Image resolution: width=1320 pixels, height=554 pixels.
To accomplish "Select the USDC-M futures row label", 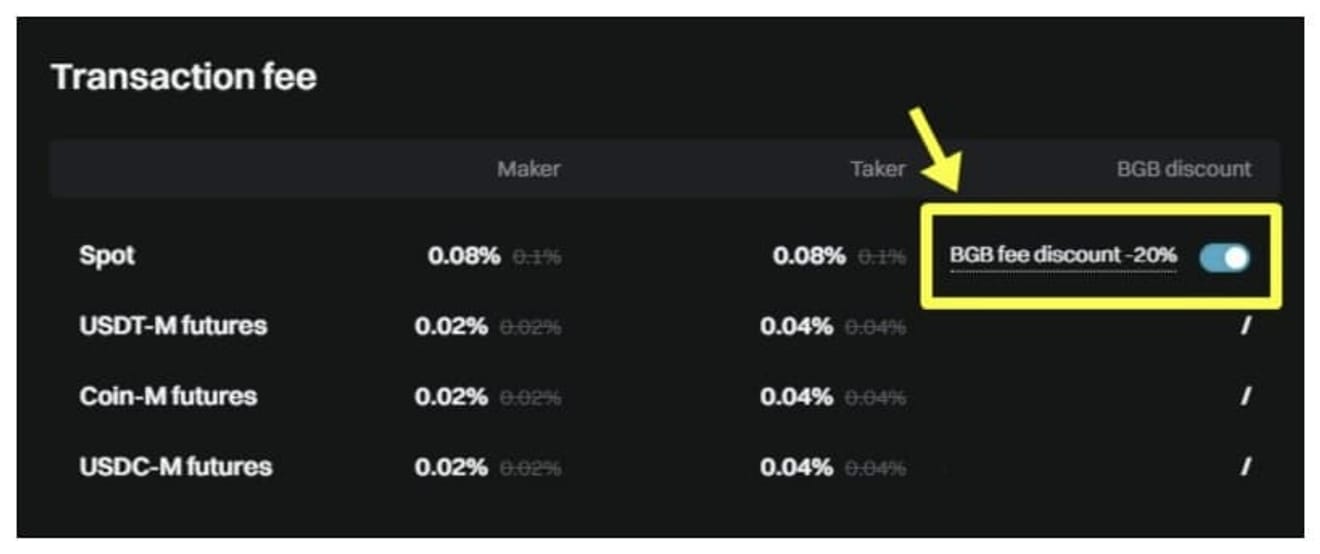I will [175, 467].
